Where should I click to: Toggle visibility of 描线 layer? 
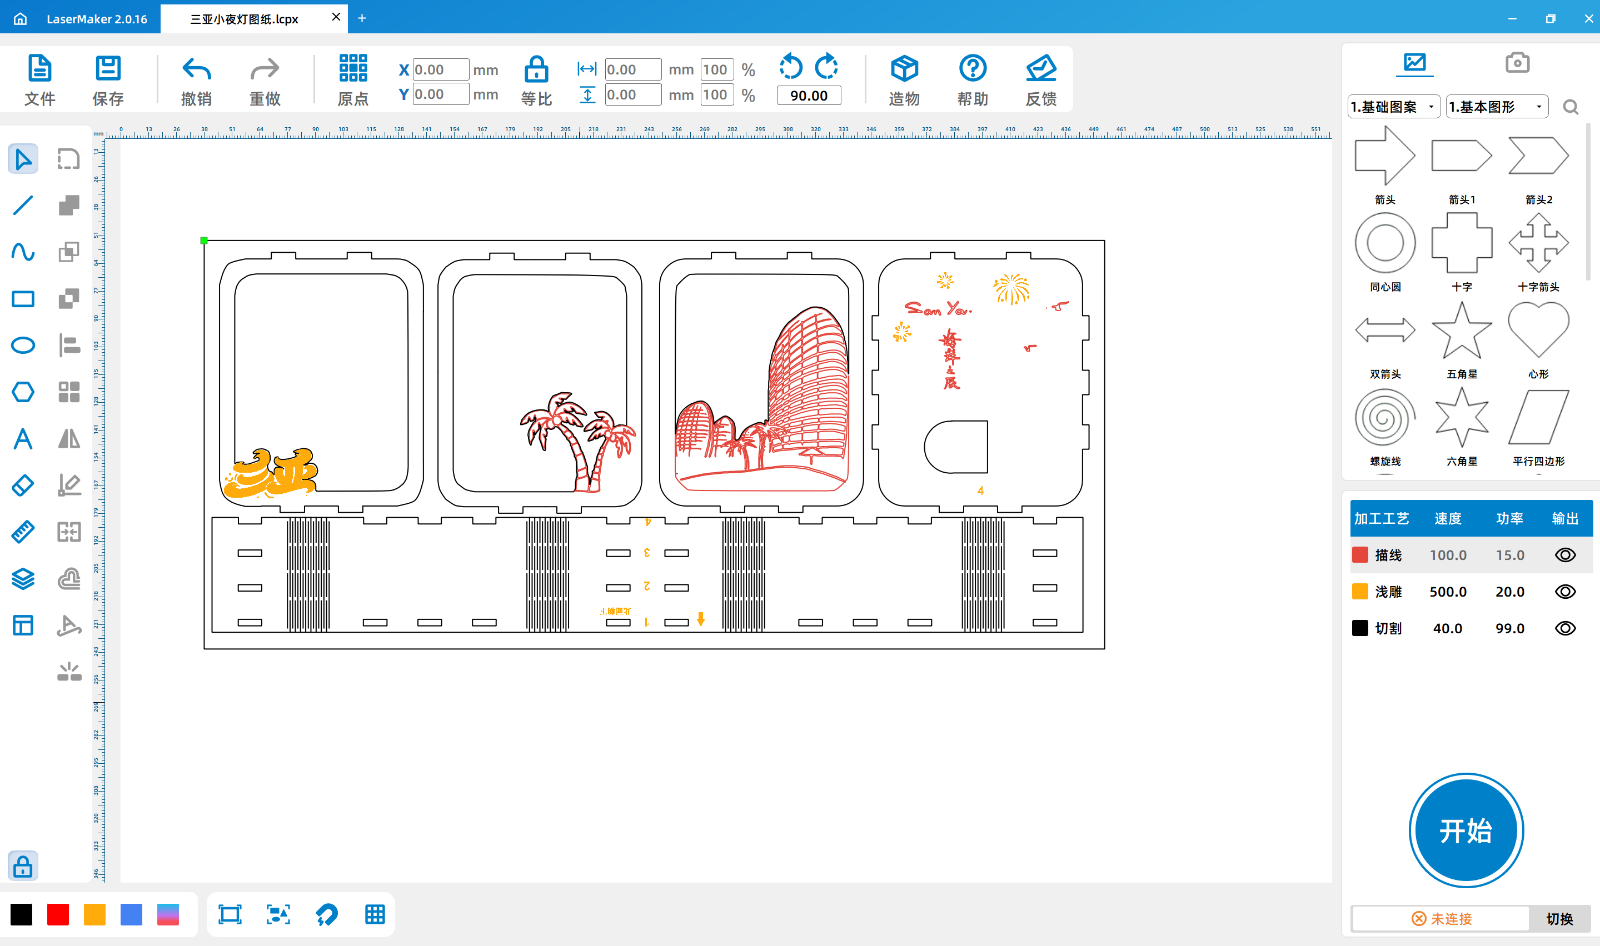click(1565, 555)
